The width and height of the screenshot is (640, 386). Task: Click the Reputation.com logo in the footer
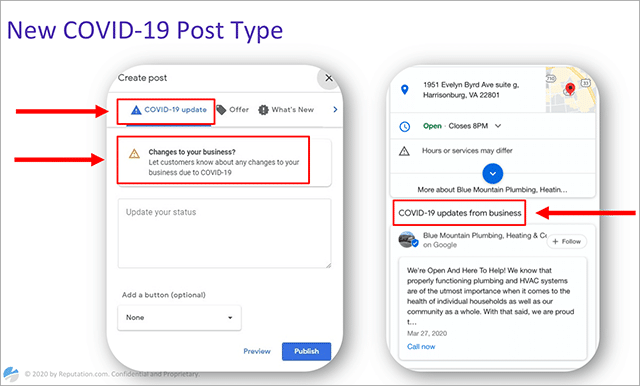[11, 374]
